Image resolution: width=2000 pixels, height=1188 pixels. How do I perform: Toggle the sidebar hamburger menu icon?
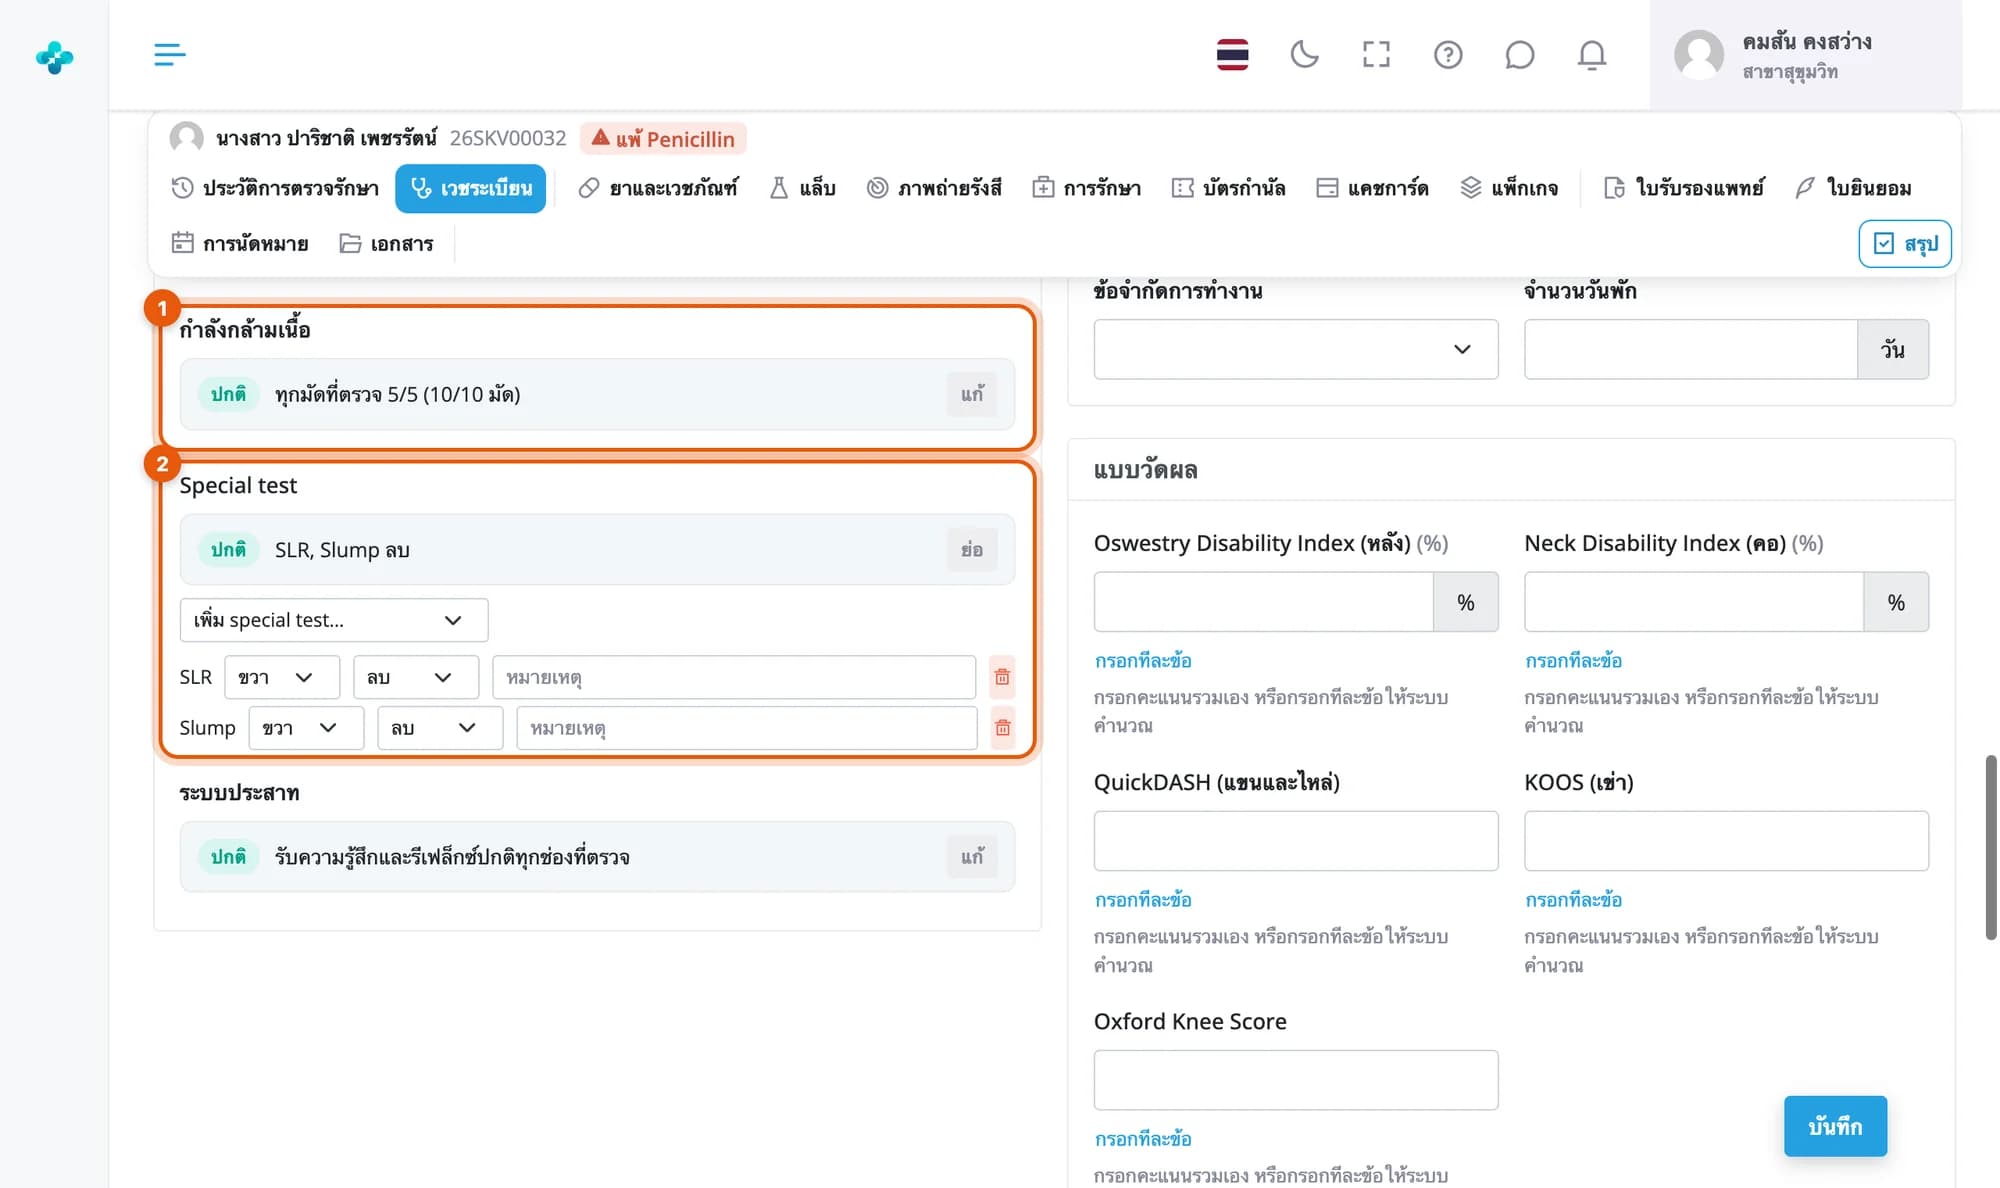pyautogui.click(x=169, y=54)
